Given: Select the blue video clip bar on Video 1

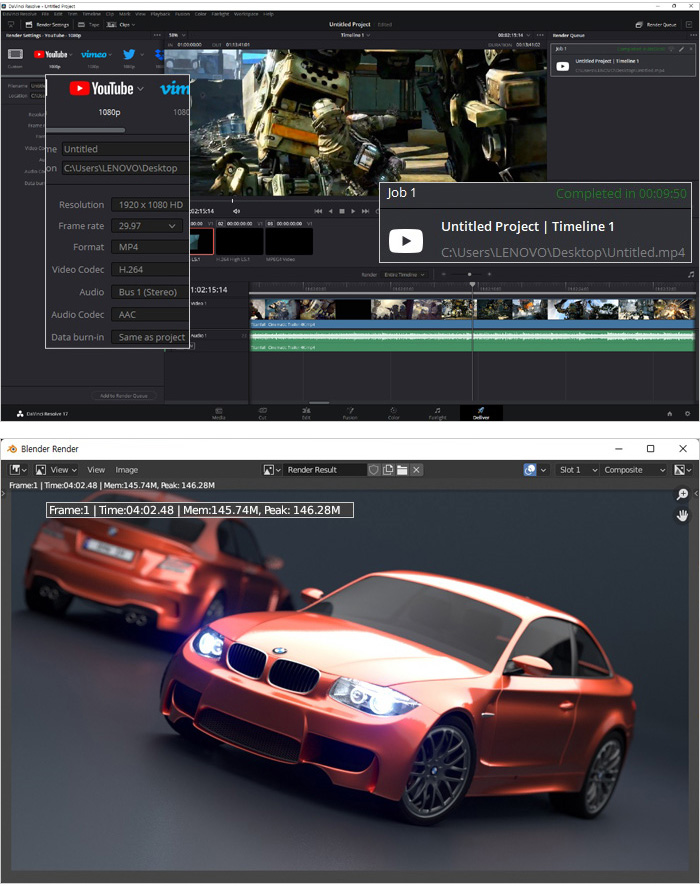Looking at the screenshot, I should coord(472,324).
